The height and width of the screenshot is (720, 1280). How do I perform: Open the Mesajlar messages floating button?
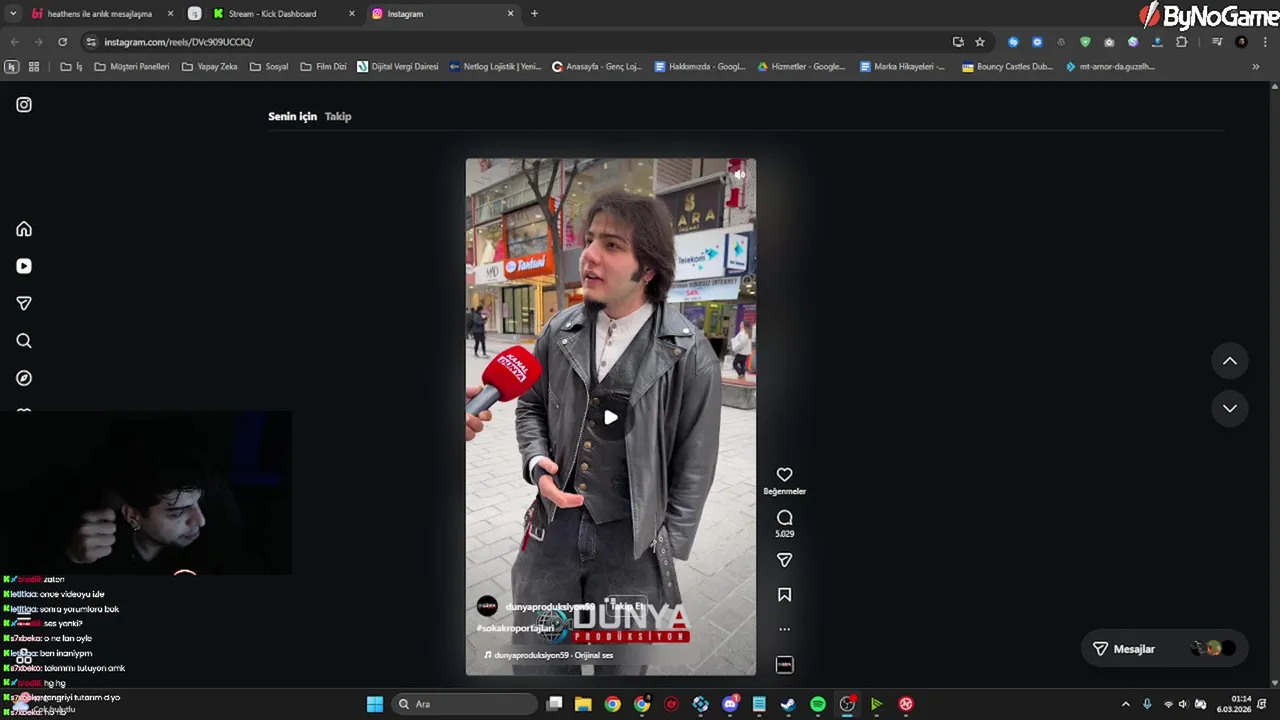[1164, 649]
